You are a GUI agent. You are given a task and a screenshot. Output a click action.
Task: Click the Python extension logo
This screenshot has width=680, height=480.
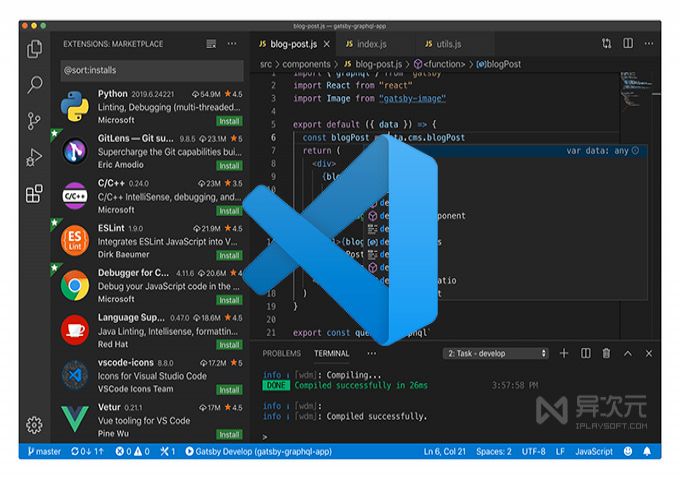(x=75, y=106)
